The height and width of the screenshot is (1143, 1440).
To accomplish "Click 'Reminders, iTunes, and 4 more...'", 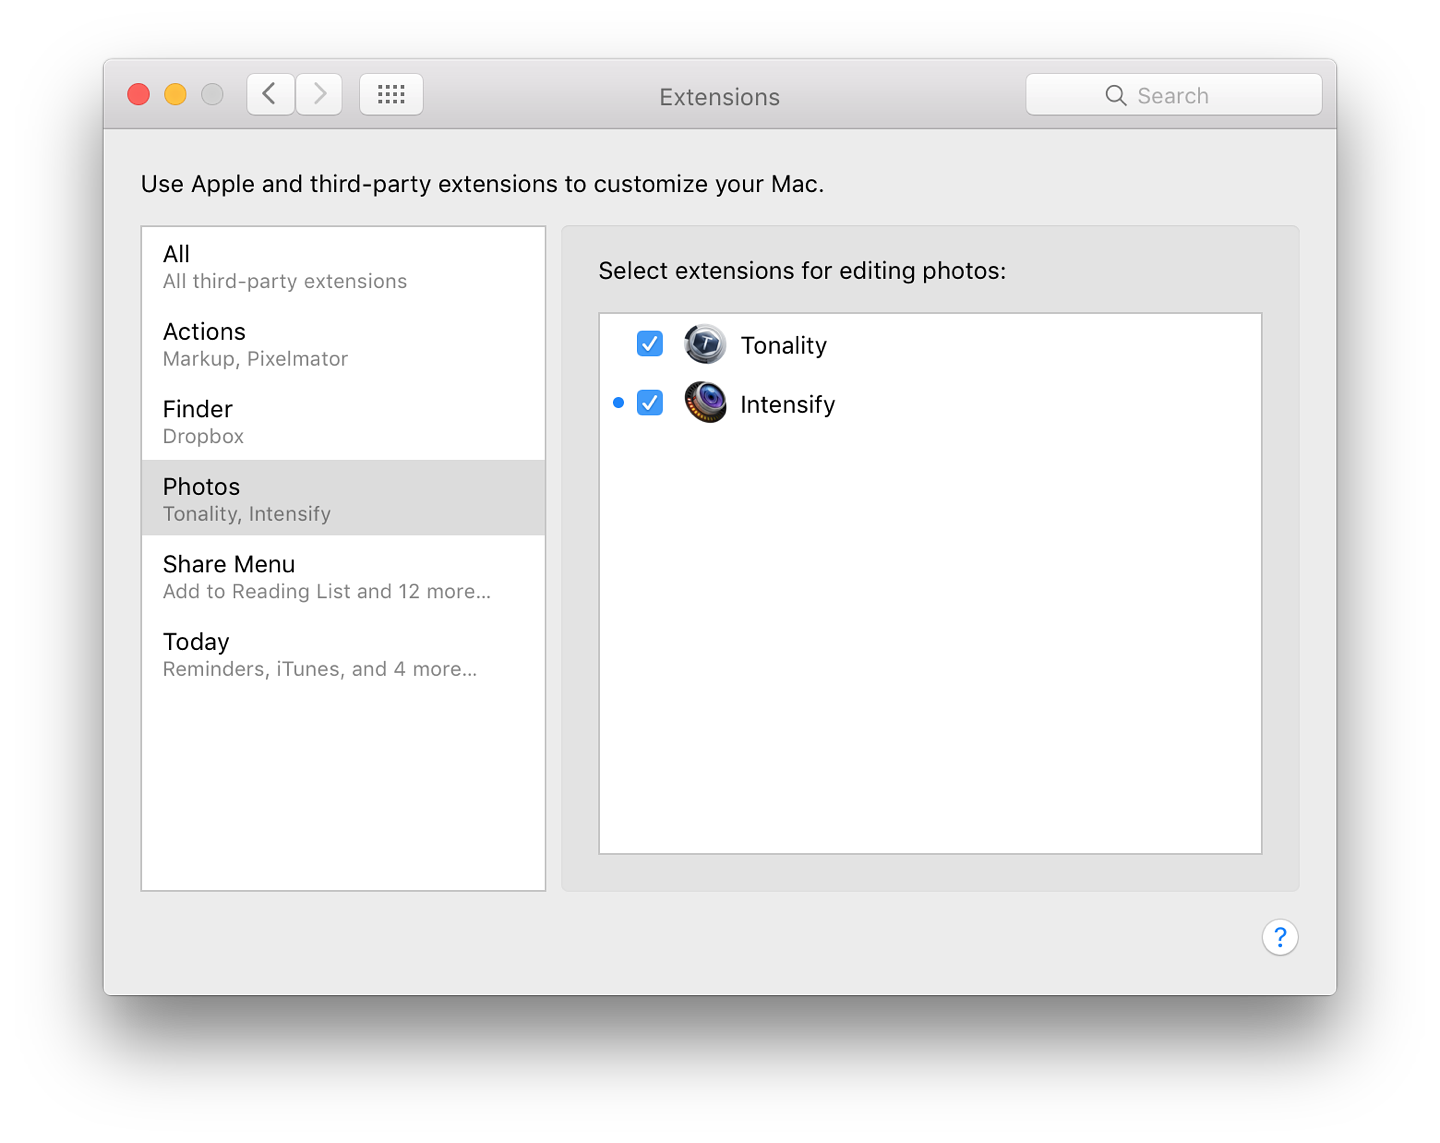I will click(x=320, y=669).
